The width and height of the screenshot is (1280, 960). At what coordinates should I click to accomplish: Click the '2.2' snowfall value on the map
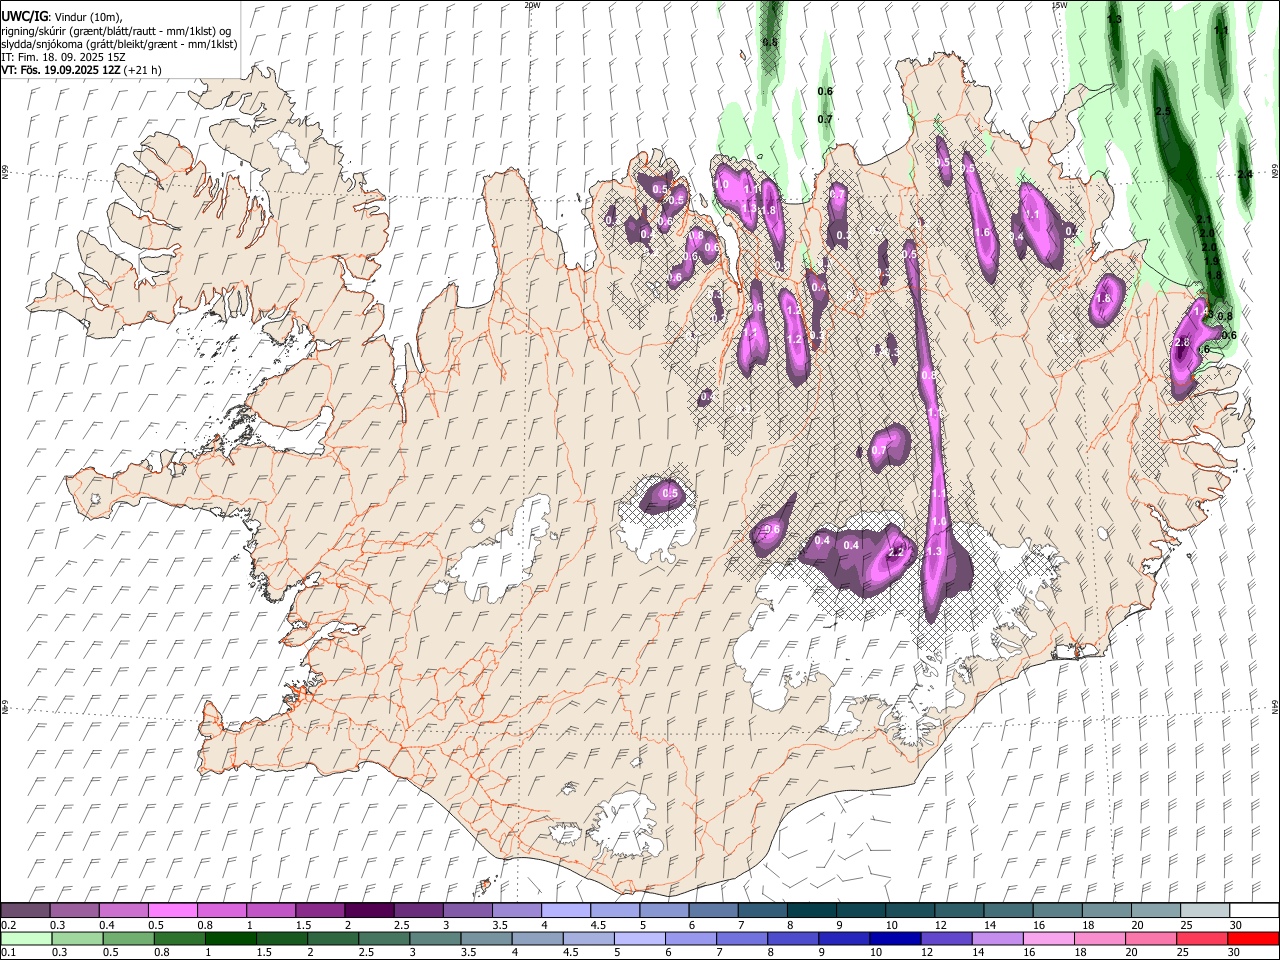click(896, 552)
